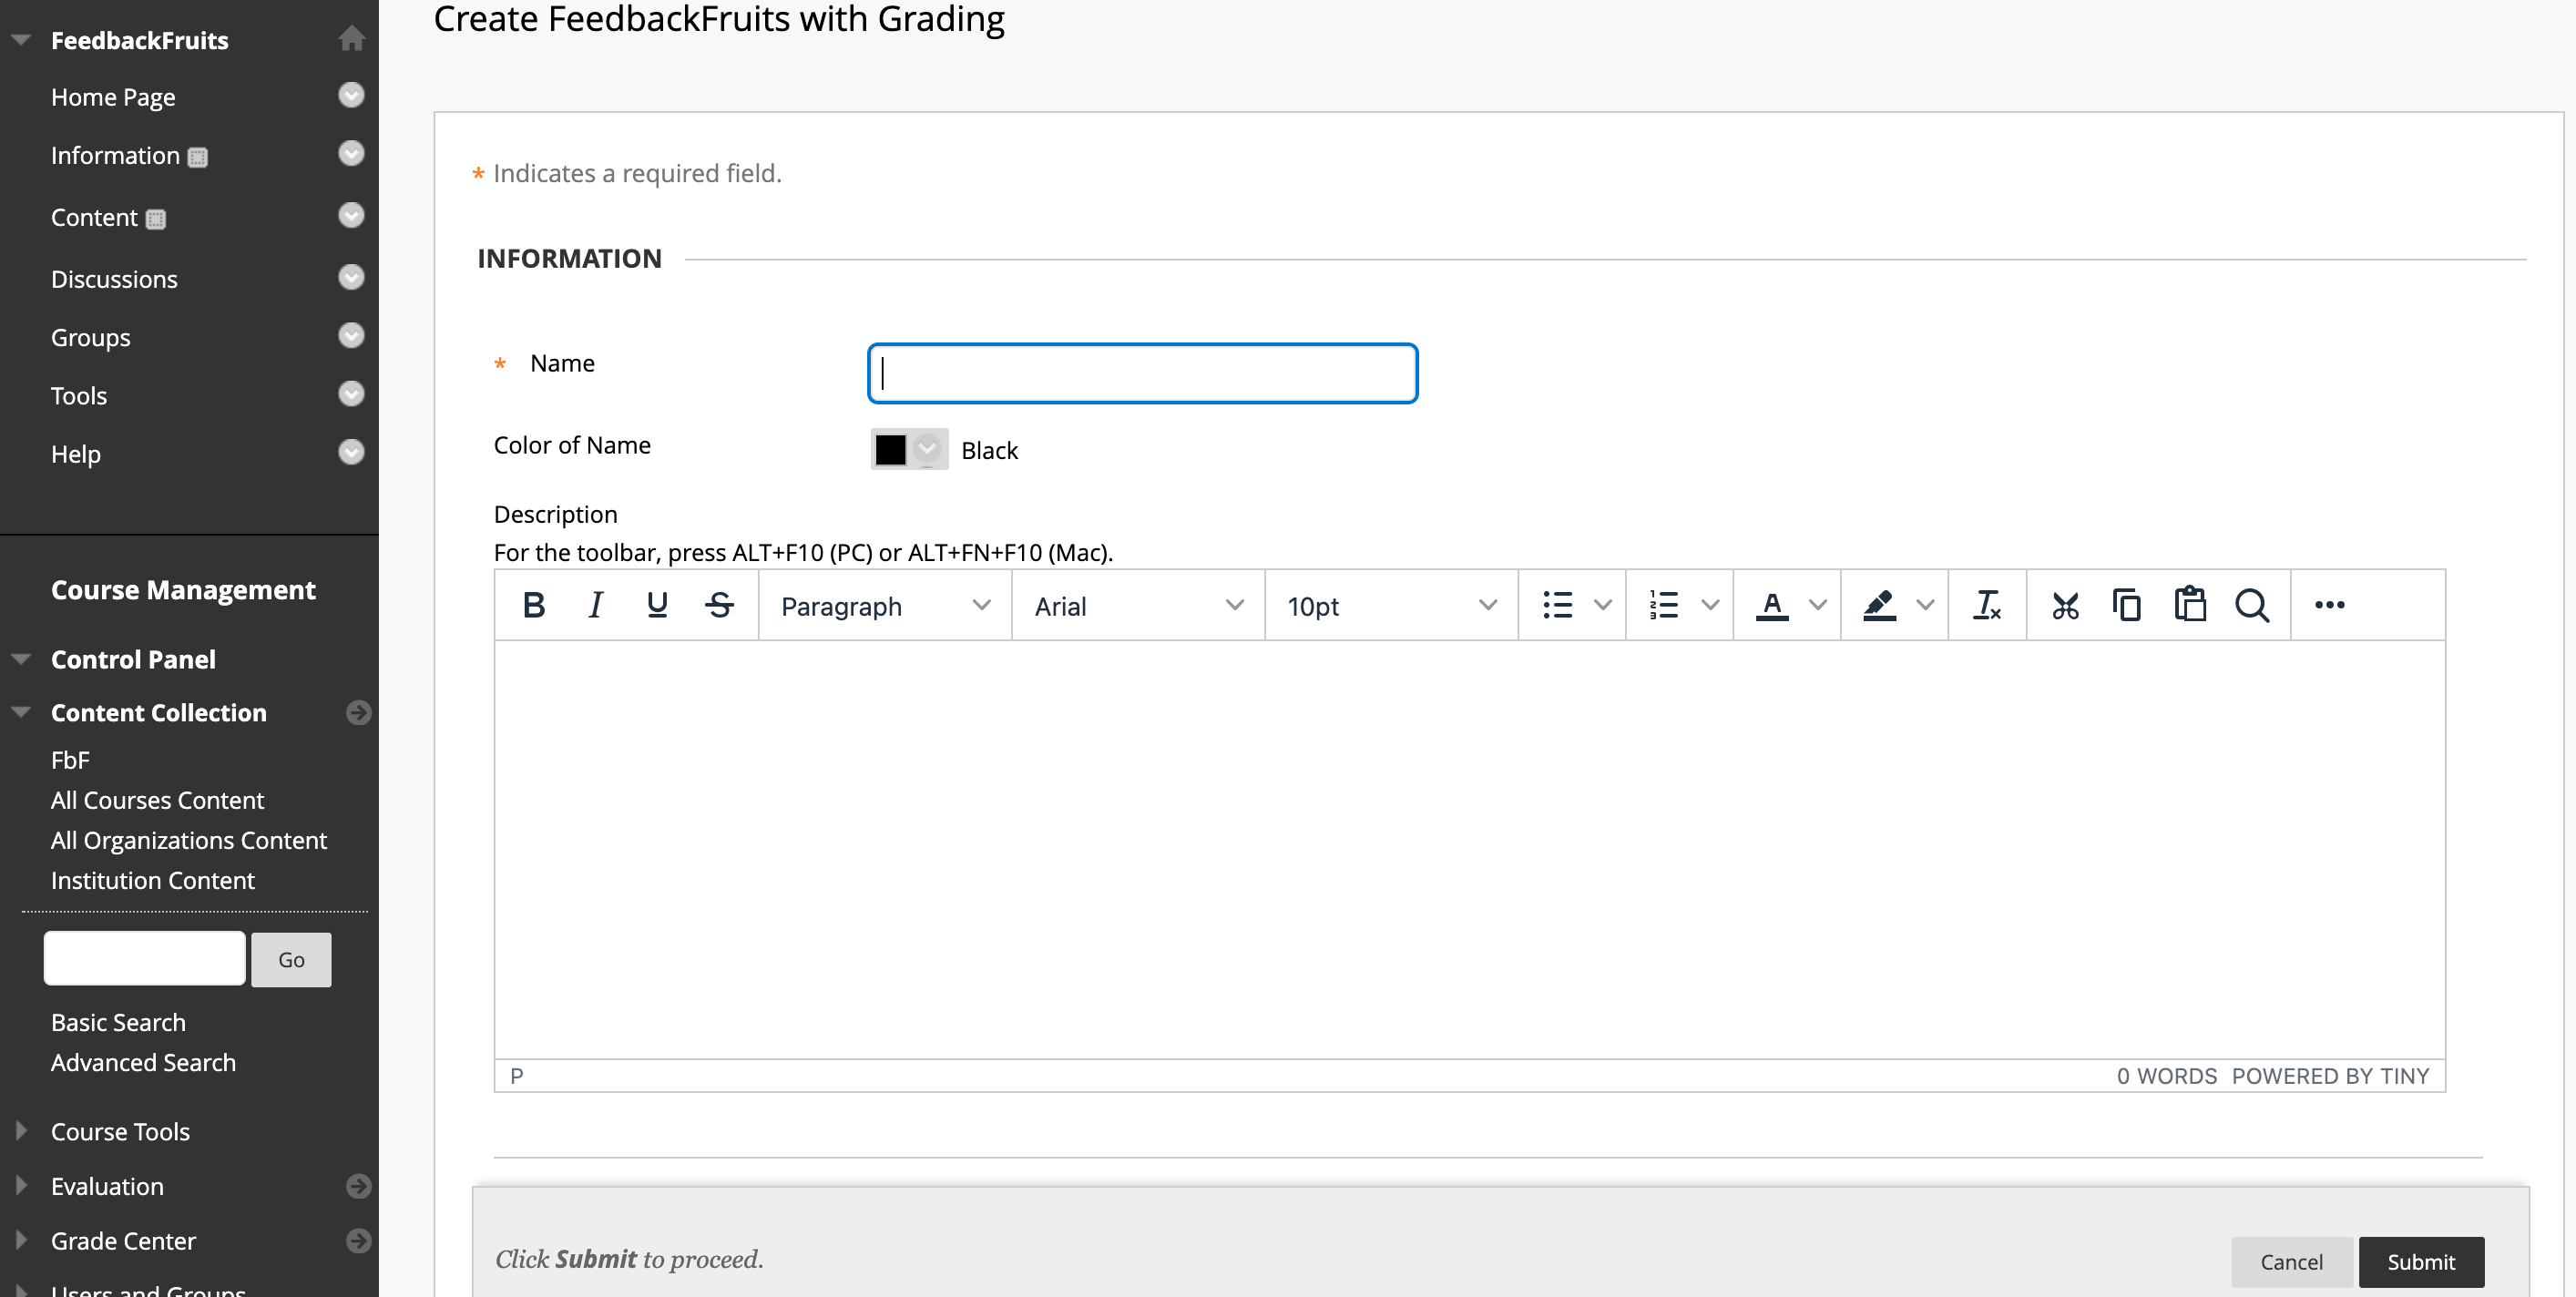Image resolution: width=2576 pixels, height=1297 pixels.
Task: Open Groups in course menu
Action: click(x=90, y=337)
